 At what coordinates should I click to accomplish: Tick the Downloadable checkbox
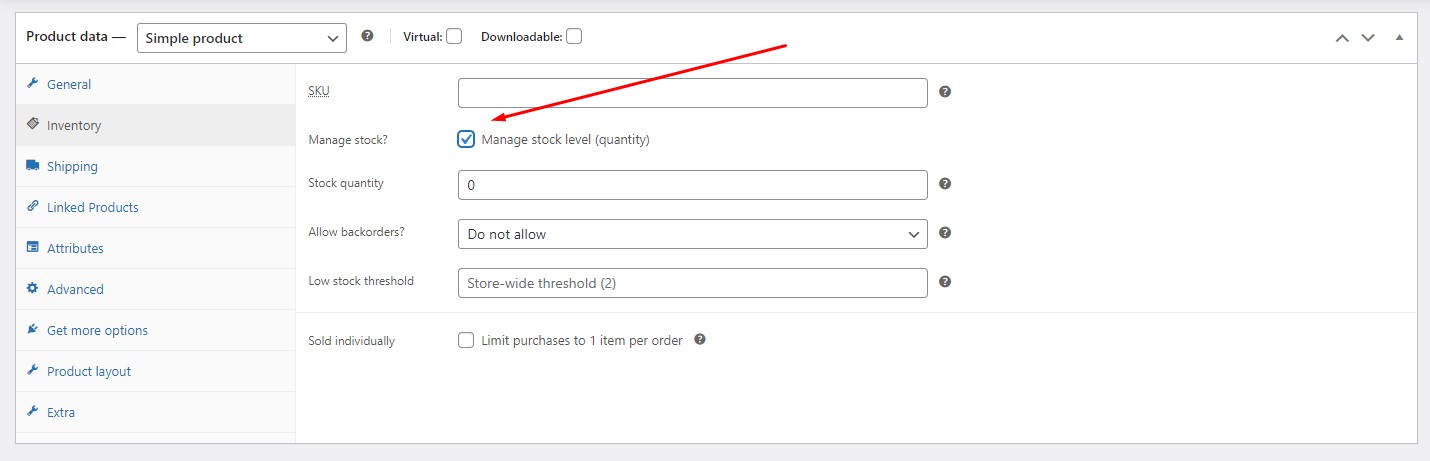pos(574,37)
